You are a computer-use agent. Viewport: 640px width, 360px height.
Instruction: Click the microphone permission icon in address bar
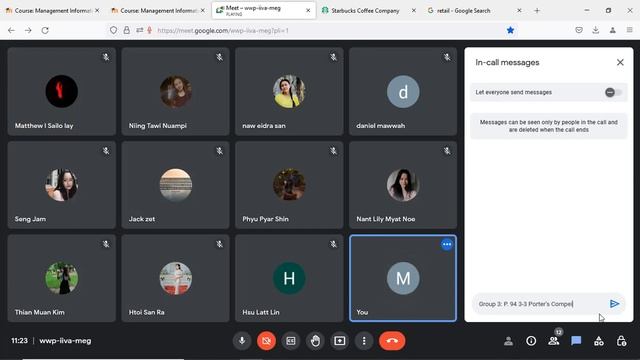click(150, 30)
